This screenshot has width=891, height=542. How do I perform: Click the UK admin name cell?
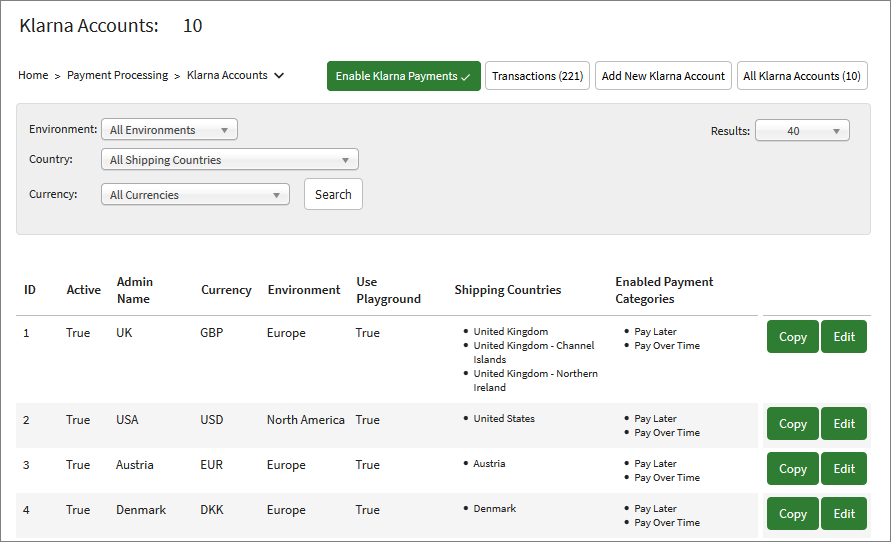coord(124,333)
